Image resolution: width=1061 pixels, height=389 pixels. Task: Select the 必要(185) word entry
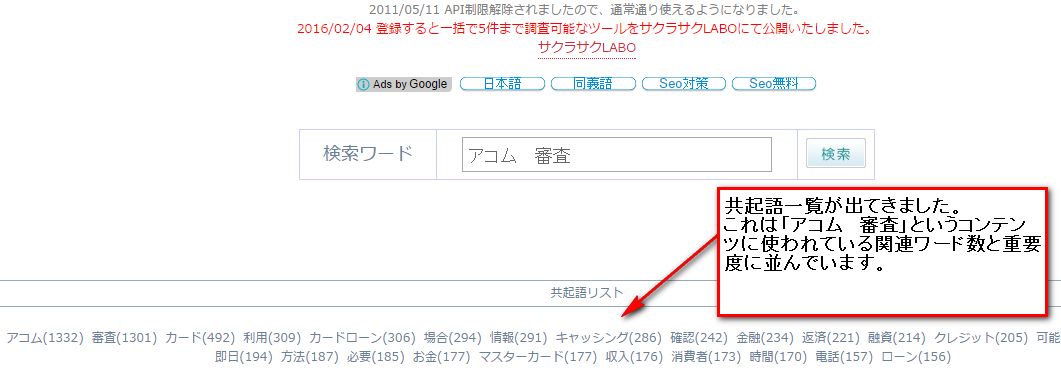point(376,357)
